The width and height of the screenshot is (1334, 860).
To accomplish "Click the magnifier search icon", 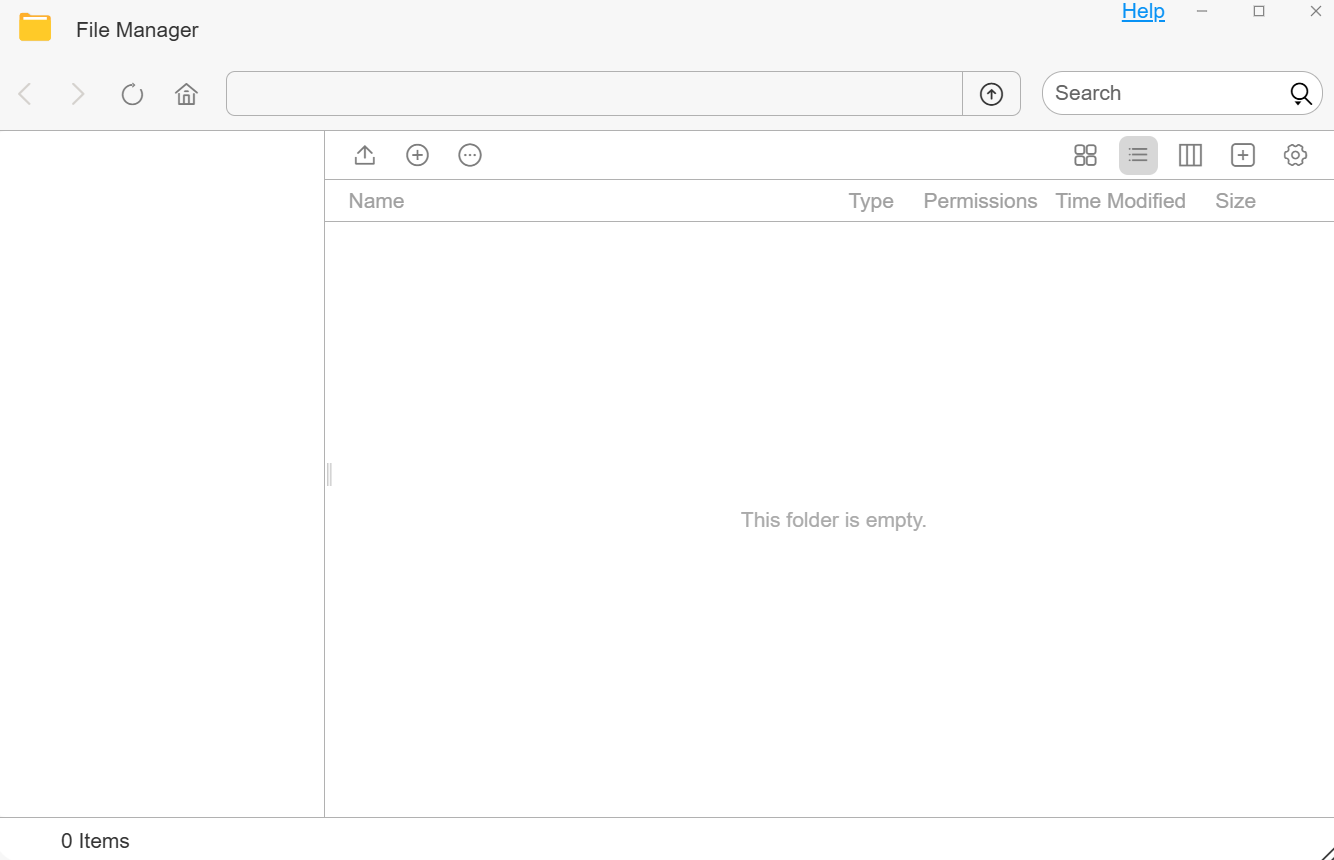I will (x=1300, y=94).
